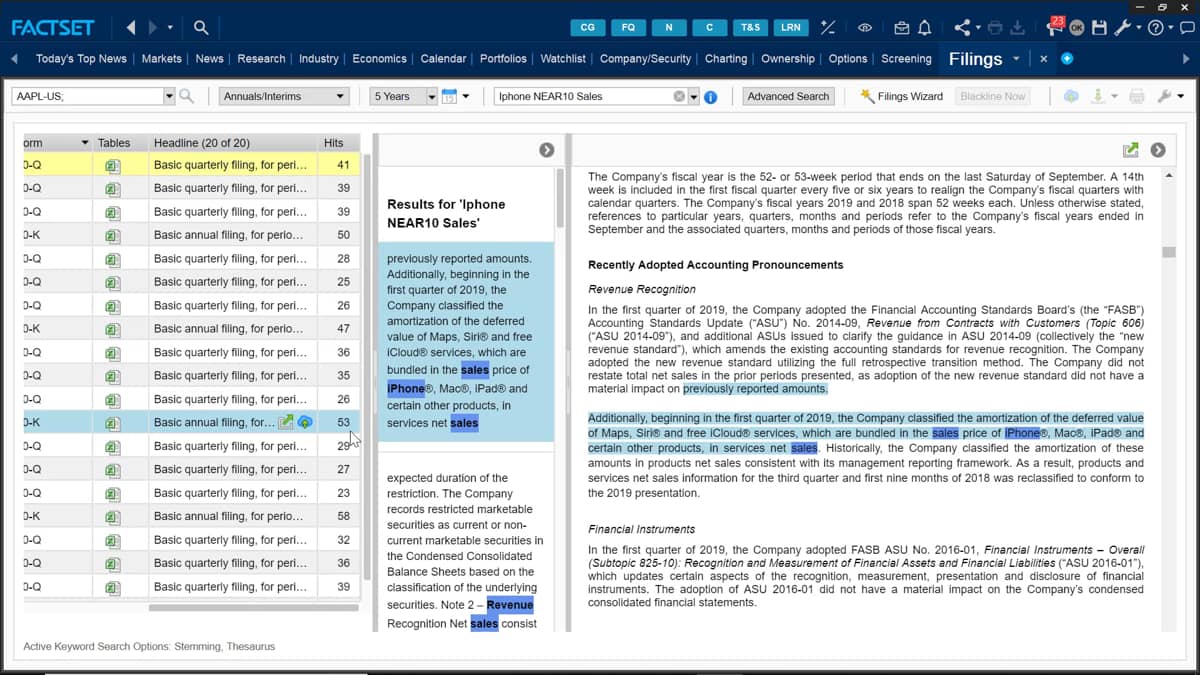1200x675 pixels.
Task: Click the plus/minus calculator icon
Action: (828, 27)
